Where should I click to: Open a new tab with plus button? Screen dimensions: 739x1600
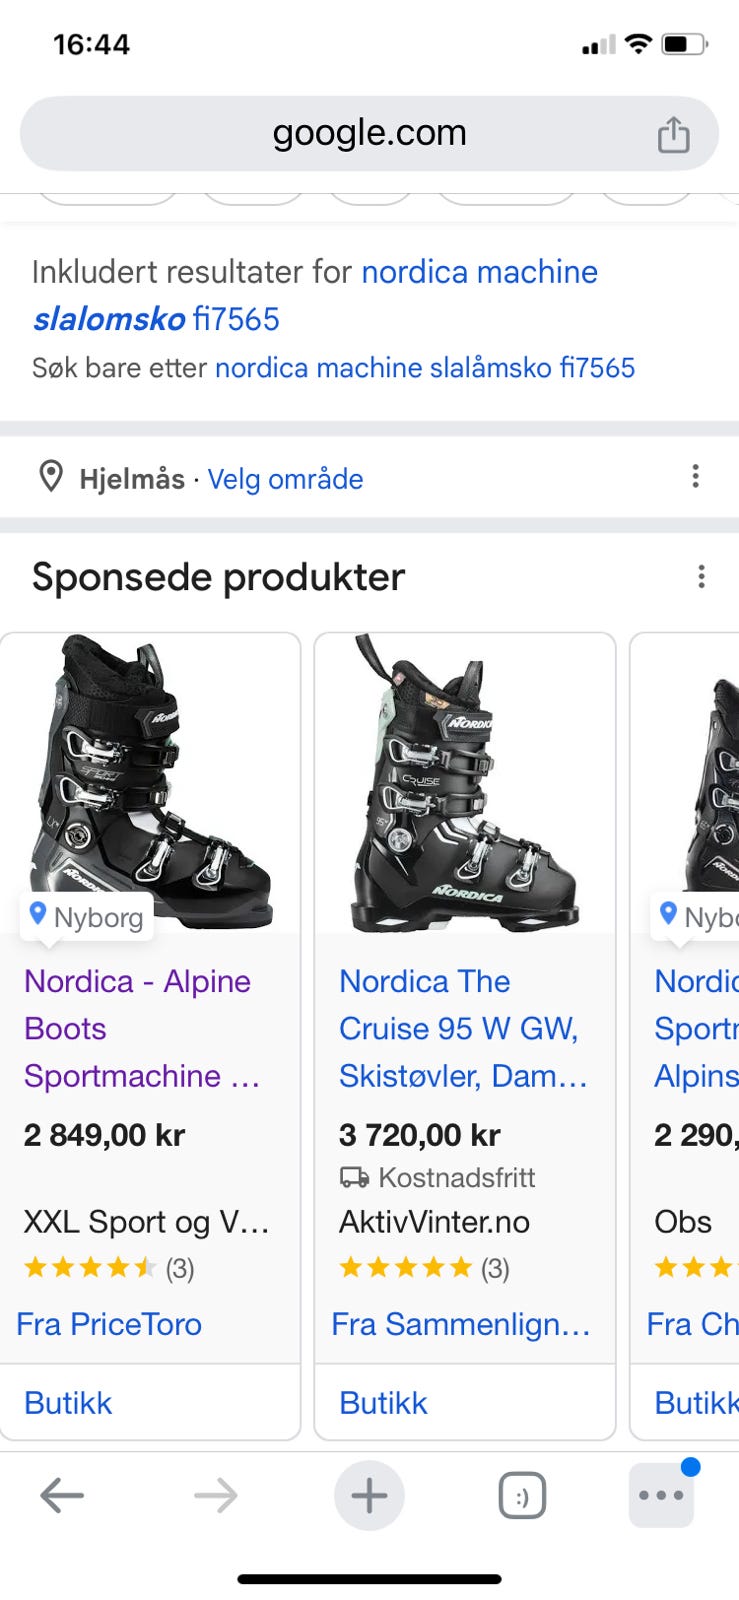pos(369,1496)
